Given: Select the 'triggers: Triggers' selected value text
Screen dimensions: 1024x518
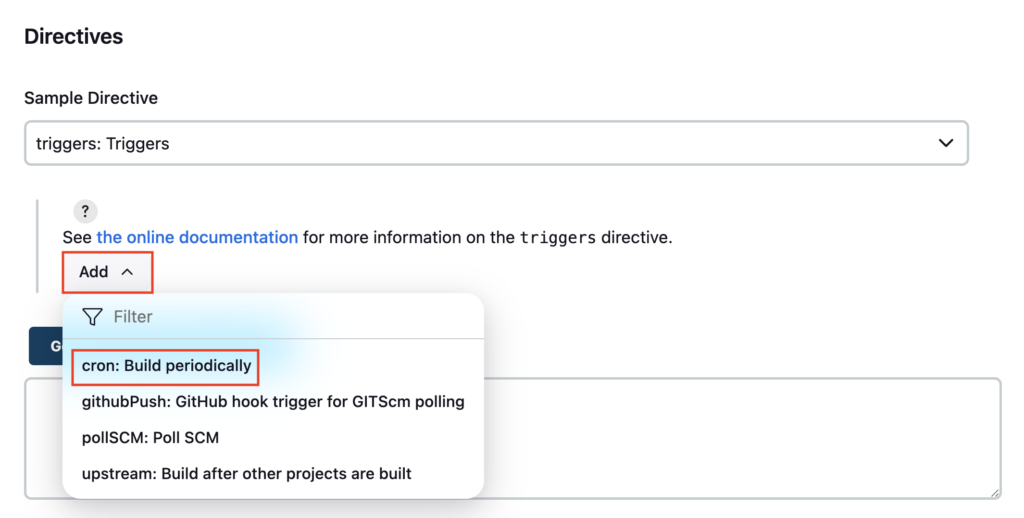Looking at the screenshot, I should pyautogui.click(x=103, y=144).
